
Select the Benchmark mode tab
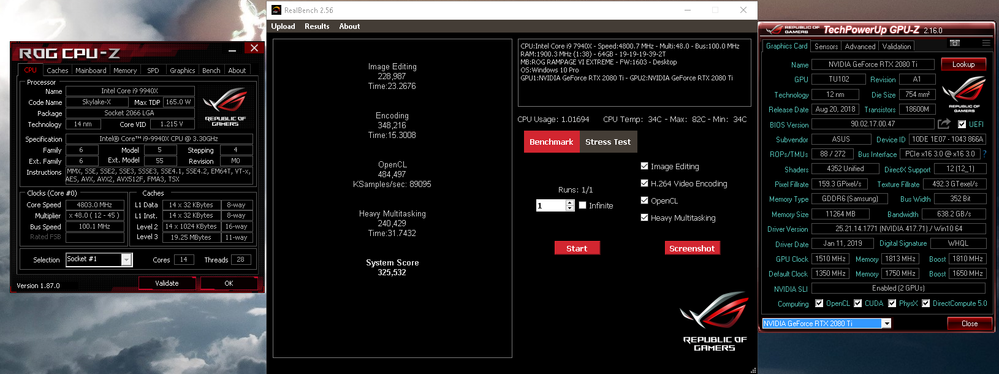551,142
